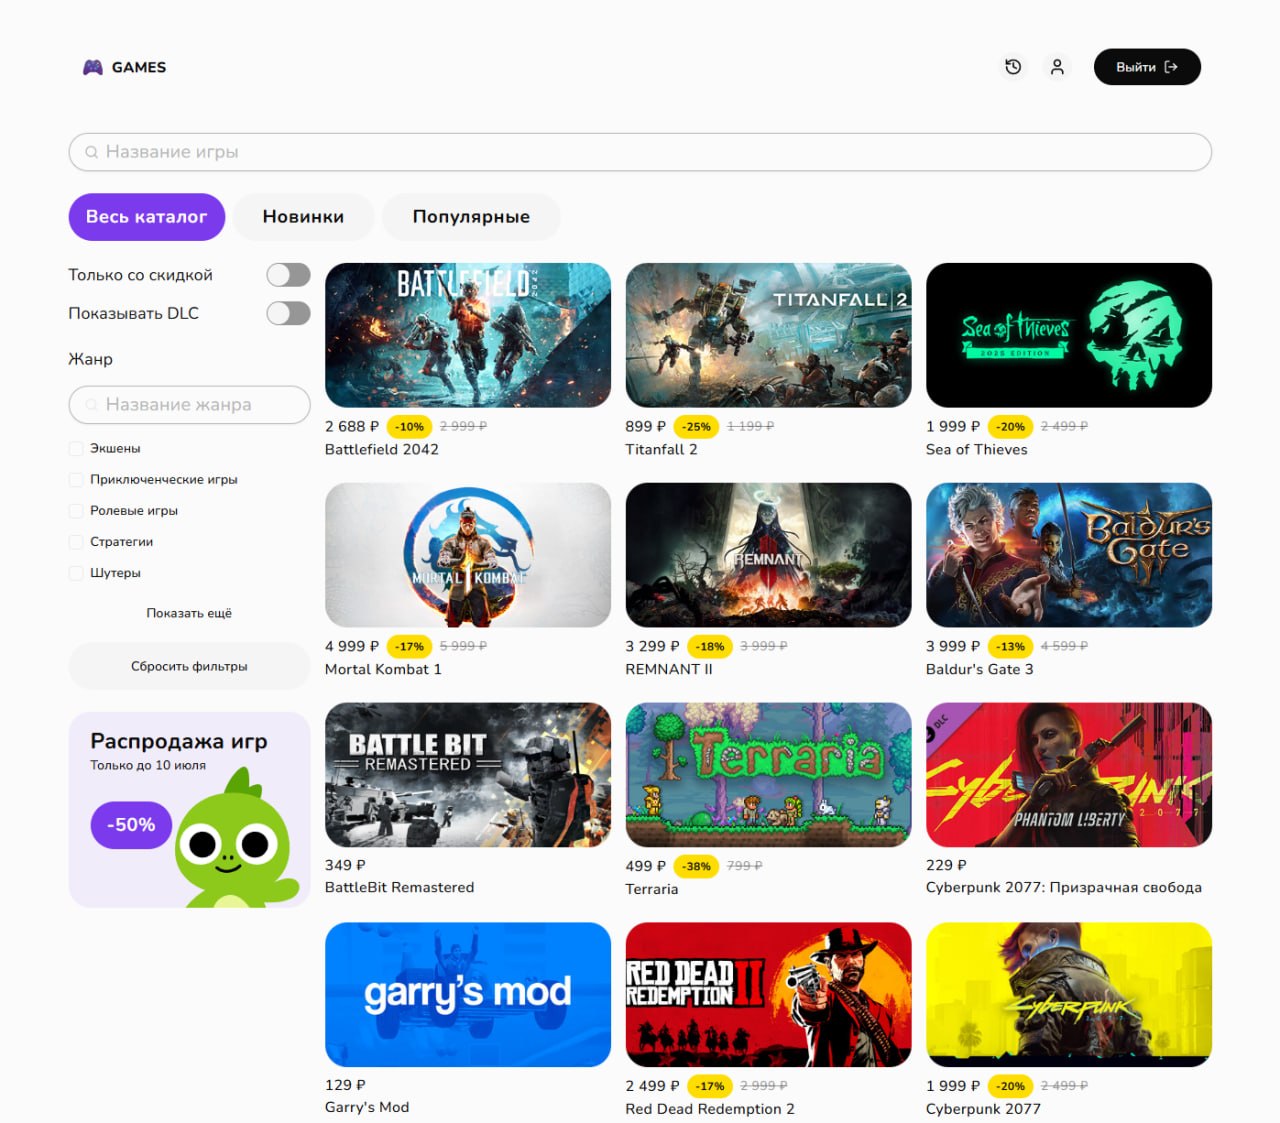This screenshot has height=1123, width=1280.
Task: Click the BattleBit Remastered title text
Action: point(400,888)
